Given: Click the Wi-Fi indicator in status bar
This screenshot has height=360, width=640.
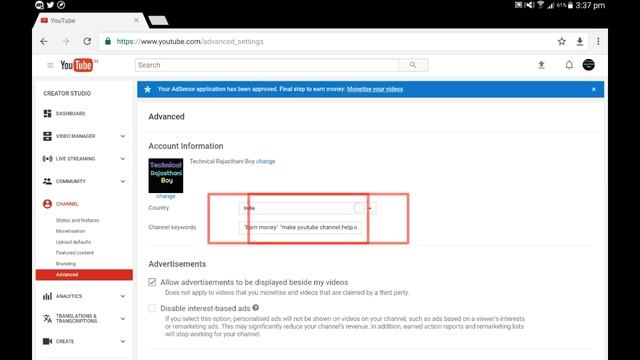Looking at the screenshot, I should point(540,5).
